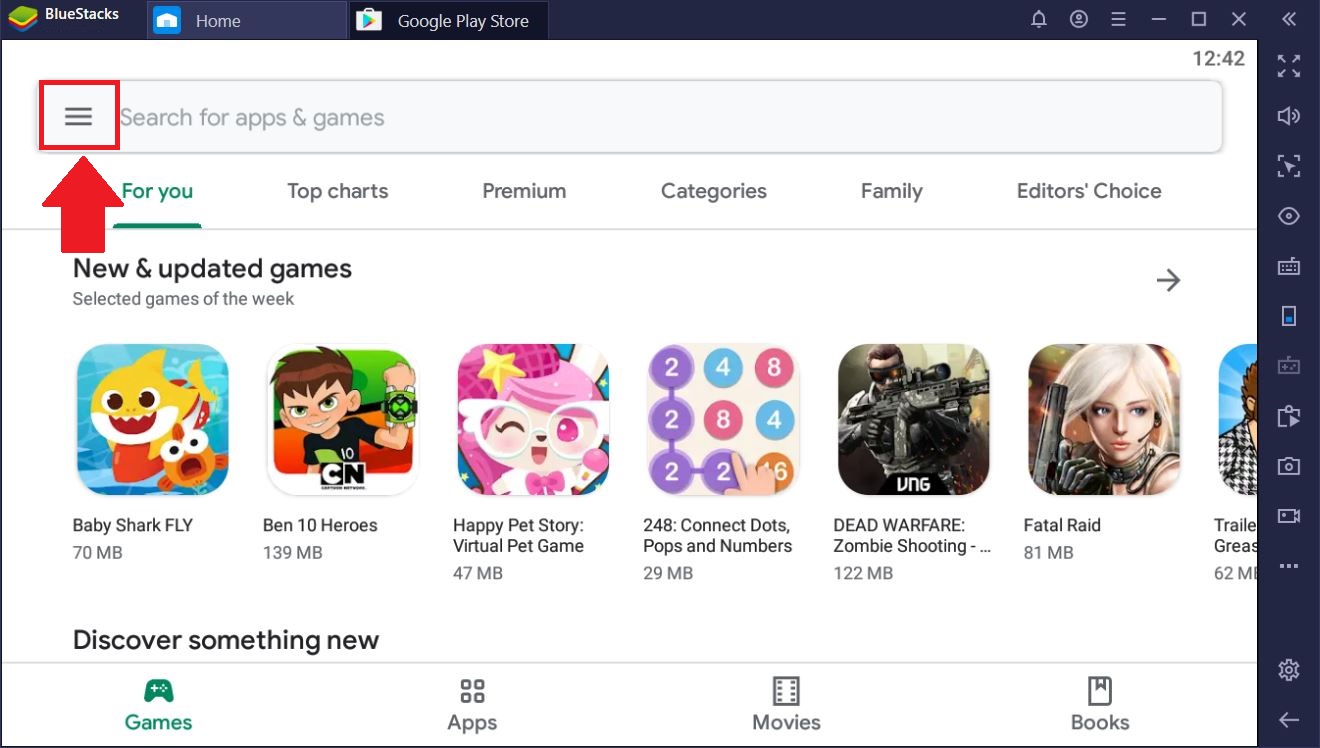Click 248: Connect Dots, Pops and Numbers title
The image size is (1320, 748).
tap(717, 536)
